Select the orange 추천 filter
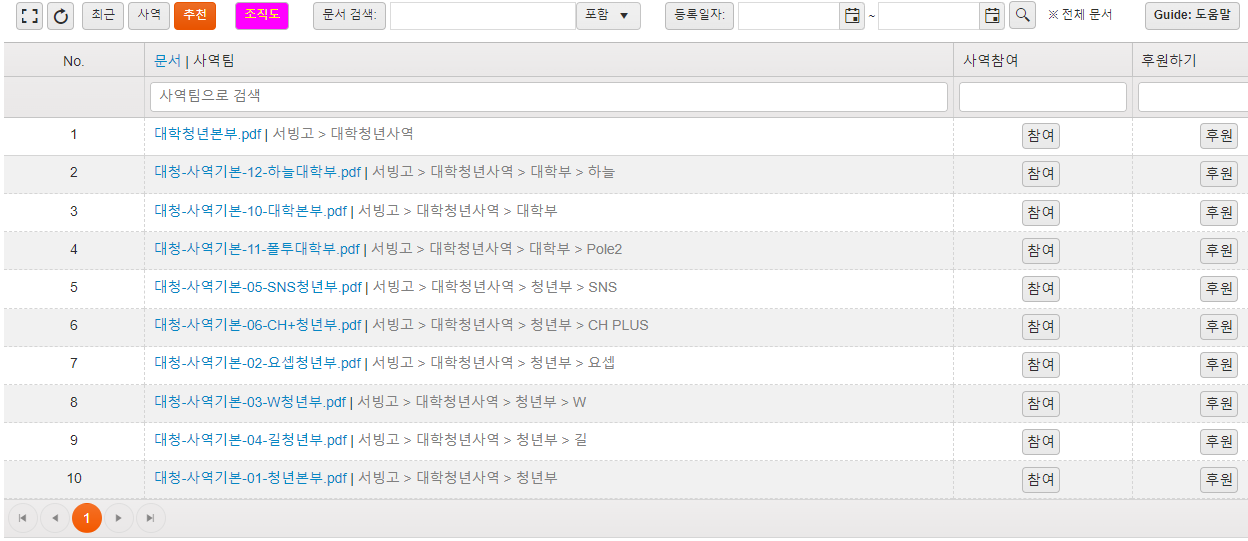The image size is (1248, 541). click(194, 16)
